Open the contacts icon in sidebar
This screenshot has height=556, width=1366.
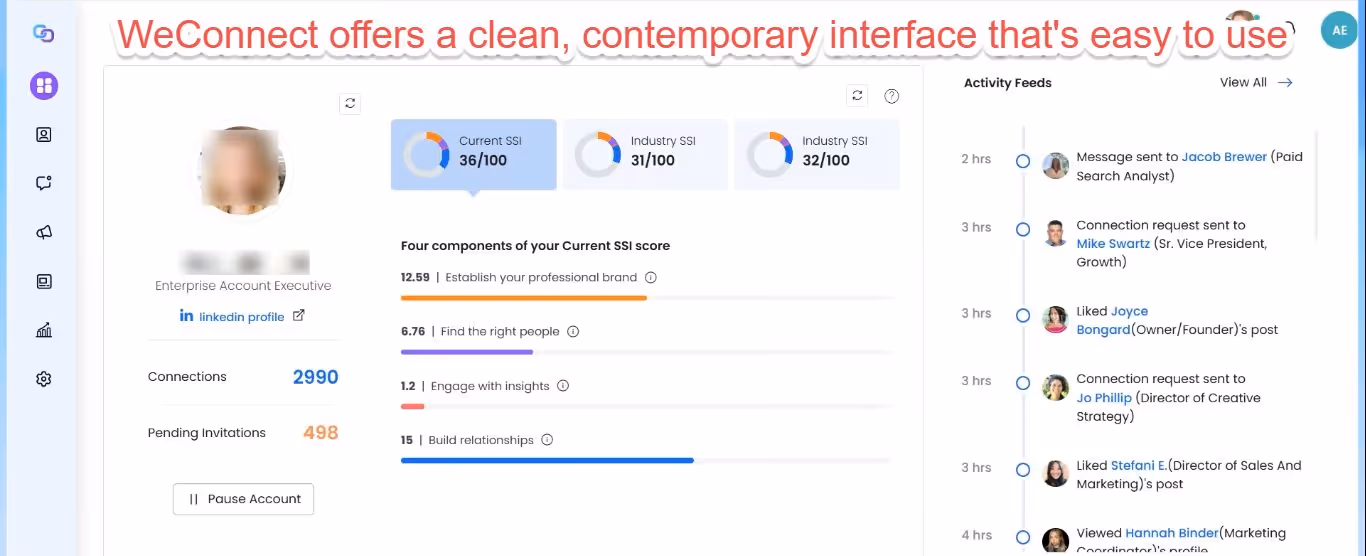[x=44, y=134]
